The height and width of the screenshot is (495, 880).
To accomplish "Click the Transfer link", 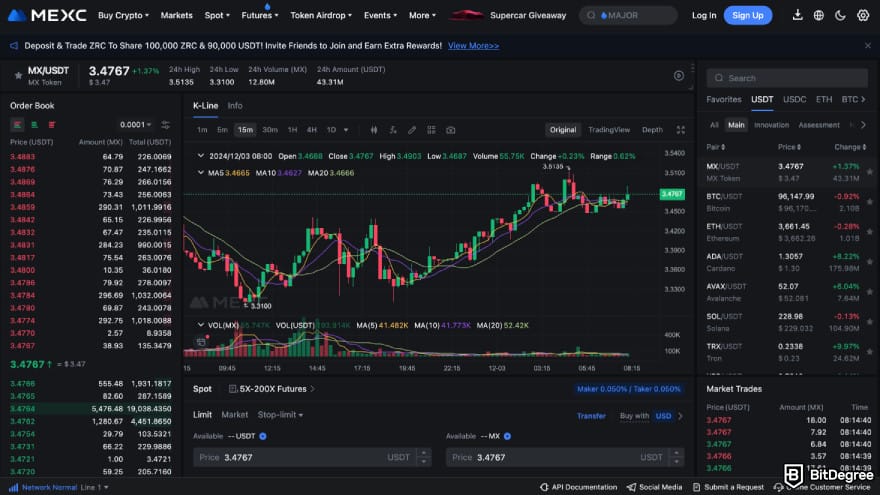I will tap(591, 416).
